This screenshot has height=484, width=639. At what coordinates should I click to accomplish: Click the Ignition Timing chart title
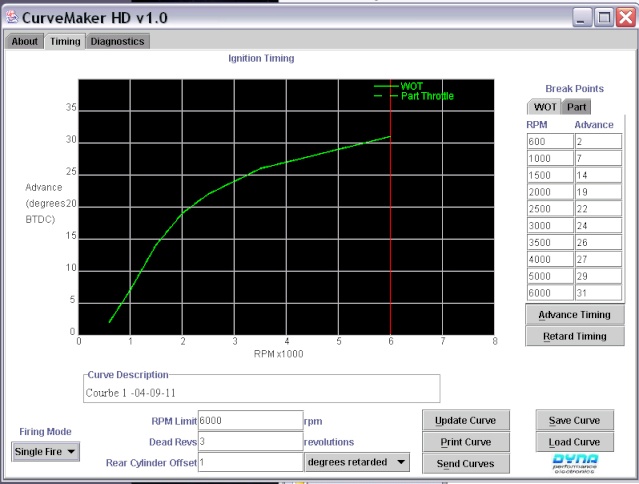pos(261,58)
